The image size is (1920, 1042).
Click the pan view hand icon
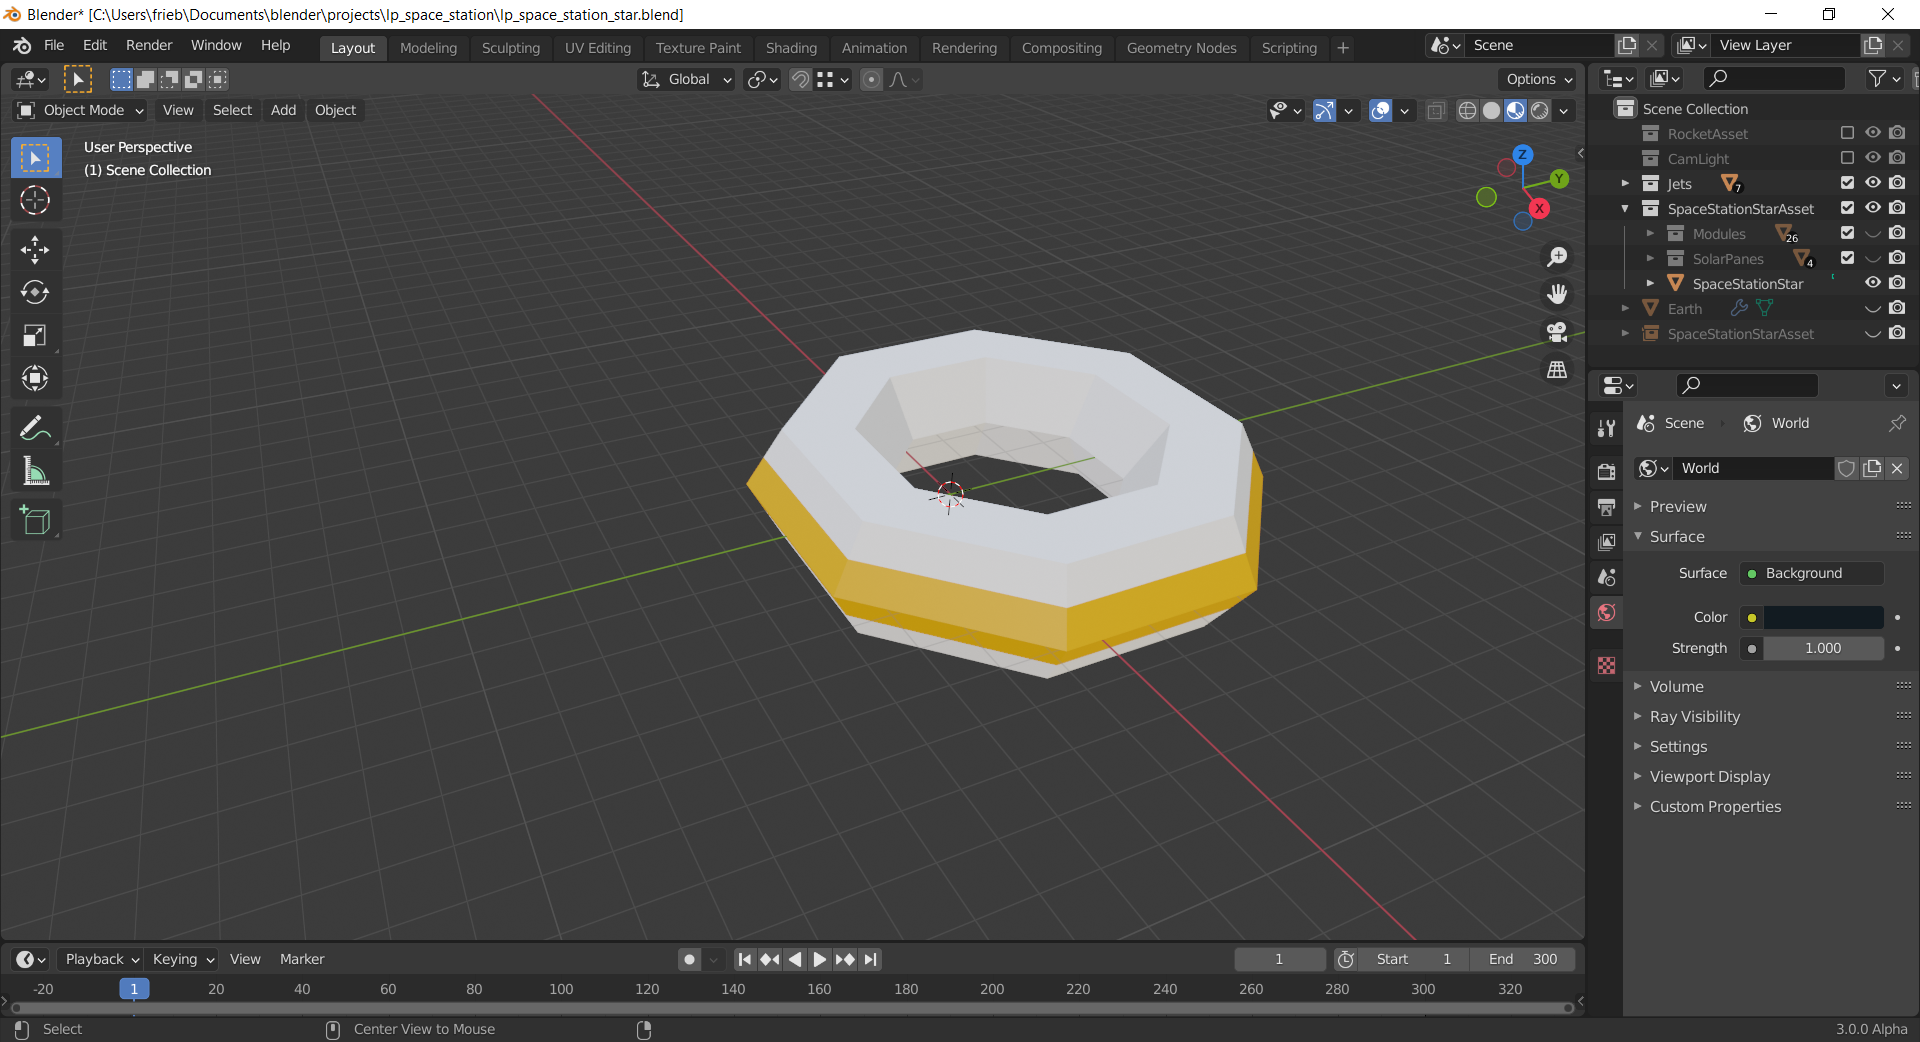[x=1557, y=294]
